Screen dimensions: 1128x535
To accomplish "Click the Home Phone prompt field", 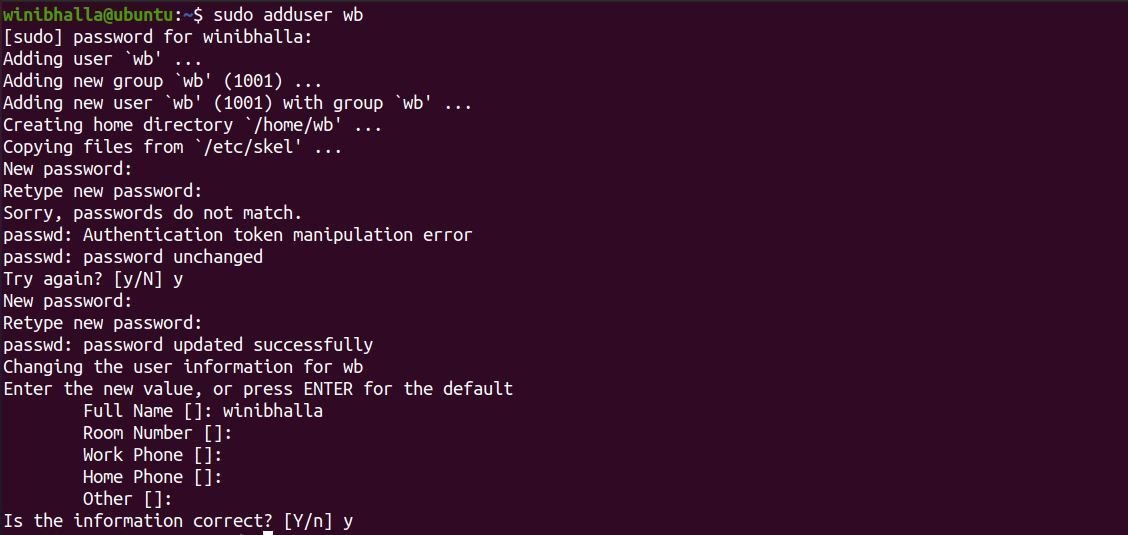I will pyautogui.click(x=152, y=477).
